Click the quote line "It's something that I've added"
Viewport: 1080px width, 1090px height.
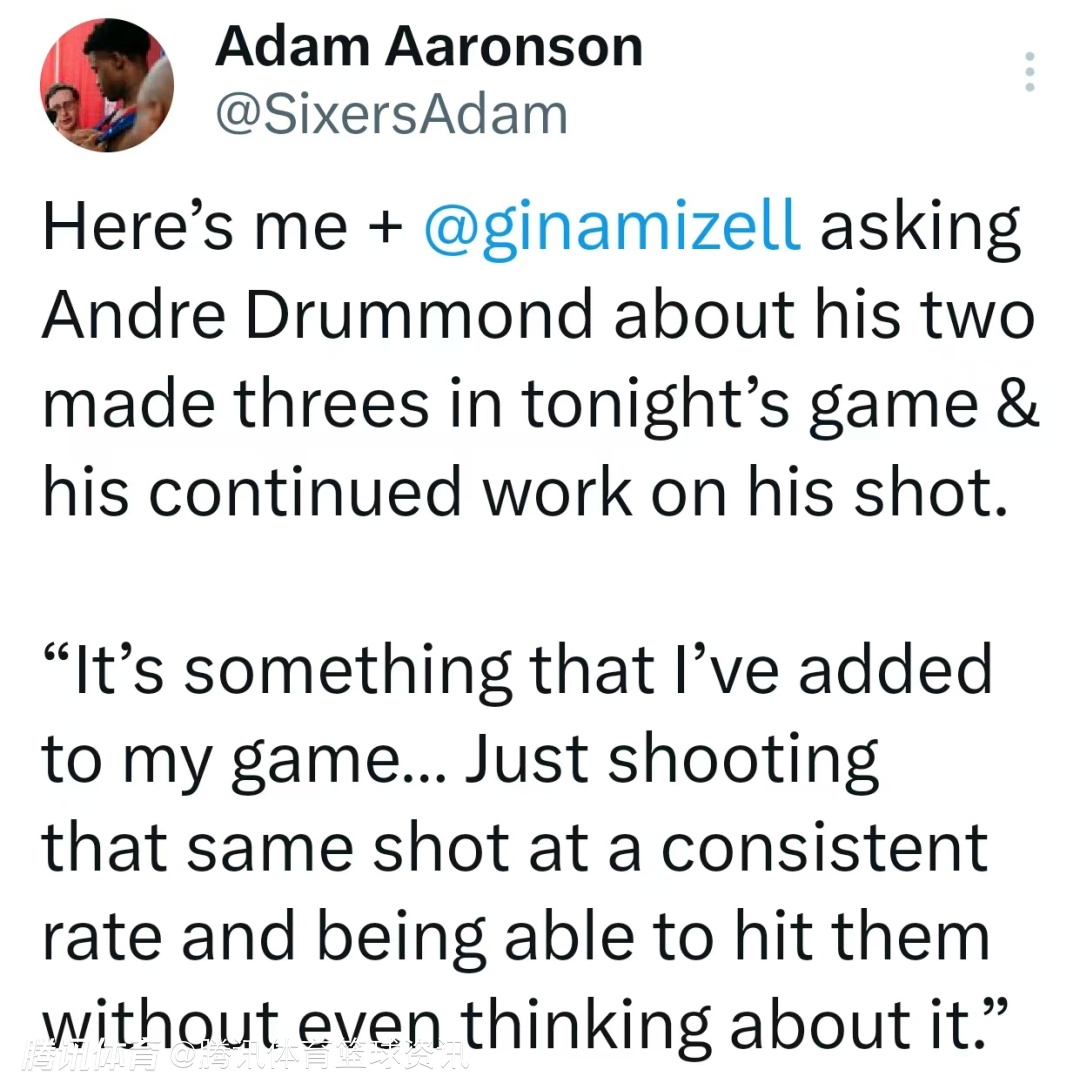[x=518, y=670]
